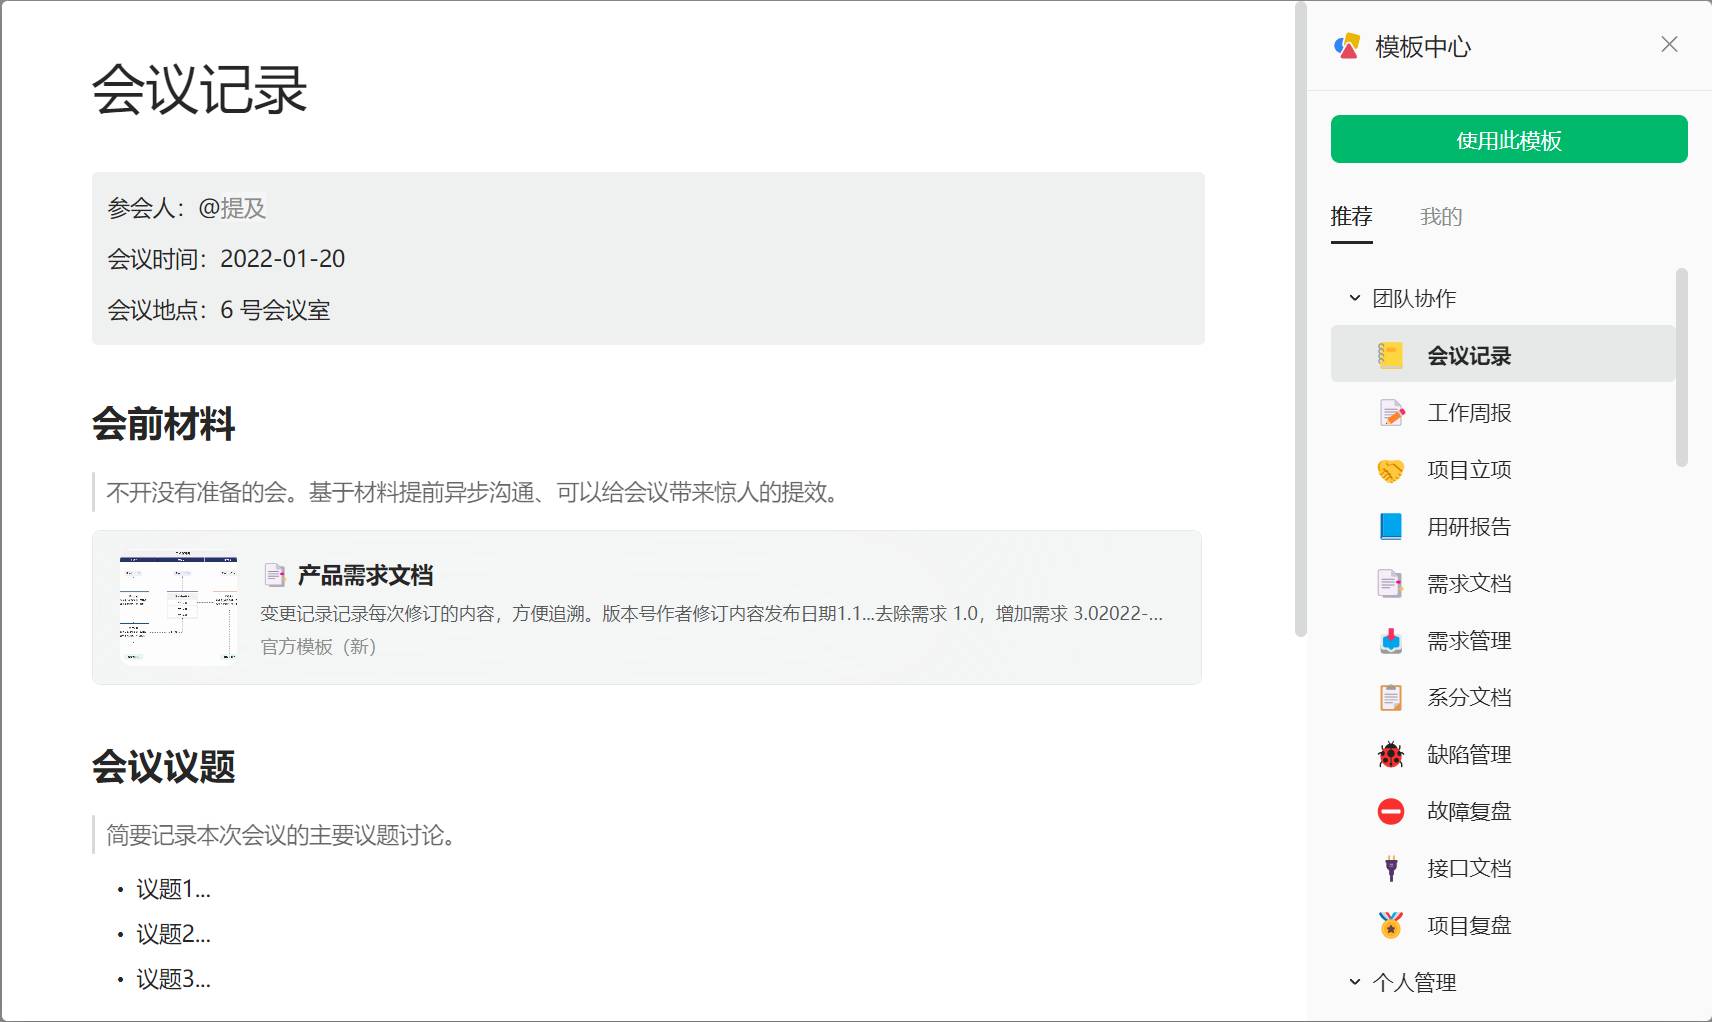Switch to the 推荐 tab
Screen dimensions: 1712x1022
point(1351,217)
